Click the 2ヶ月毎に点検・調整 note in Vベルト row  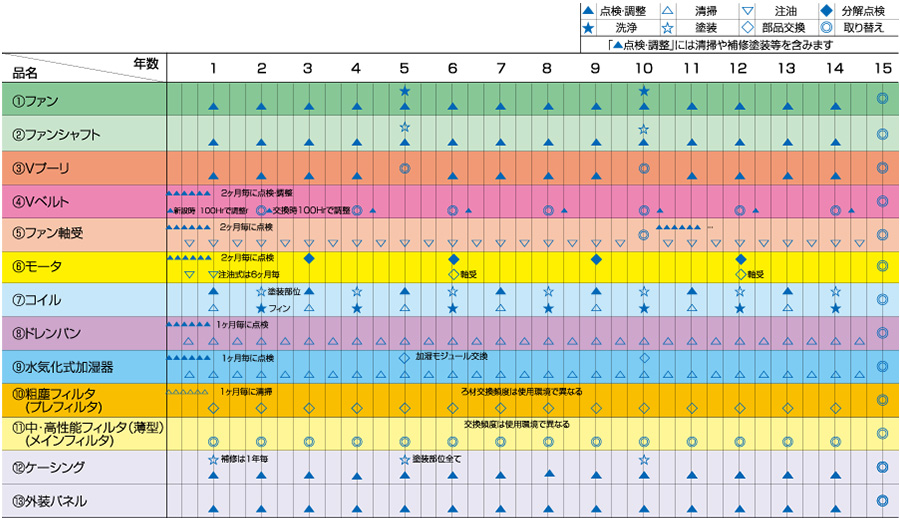coord(257,193)
